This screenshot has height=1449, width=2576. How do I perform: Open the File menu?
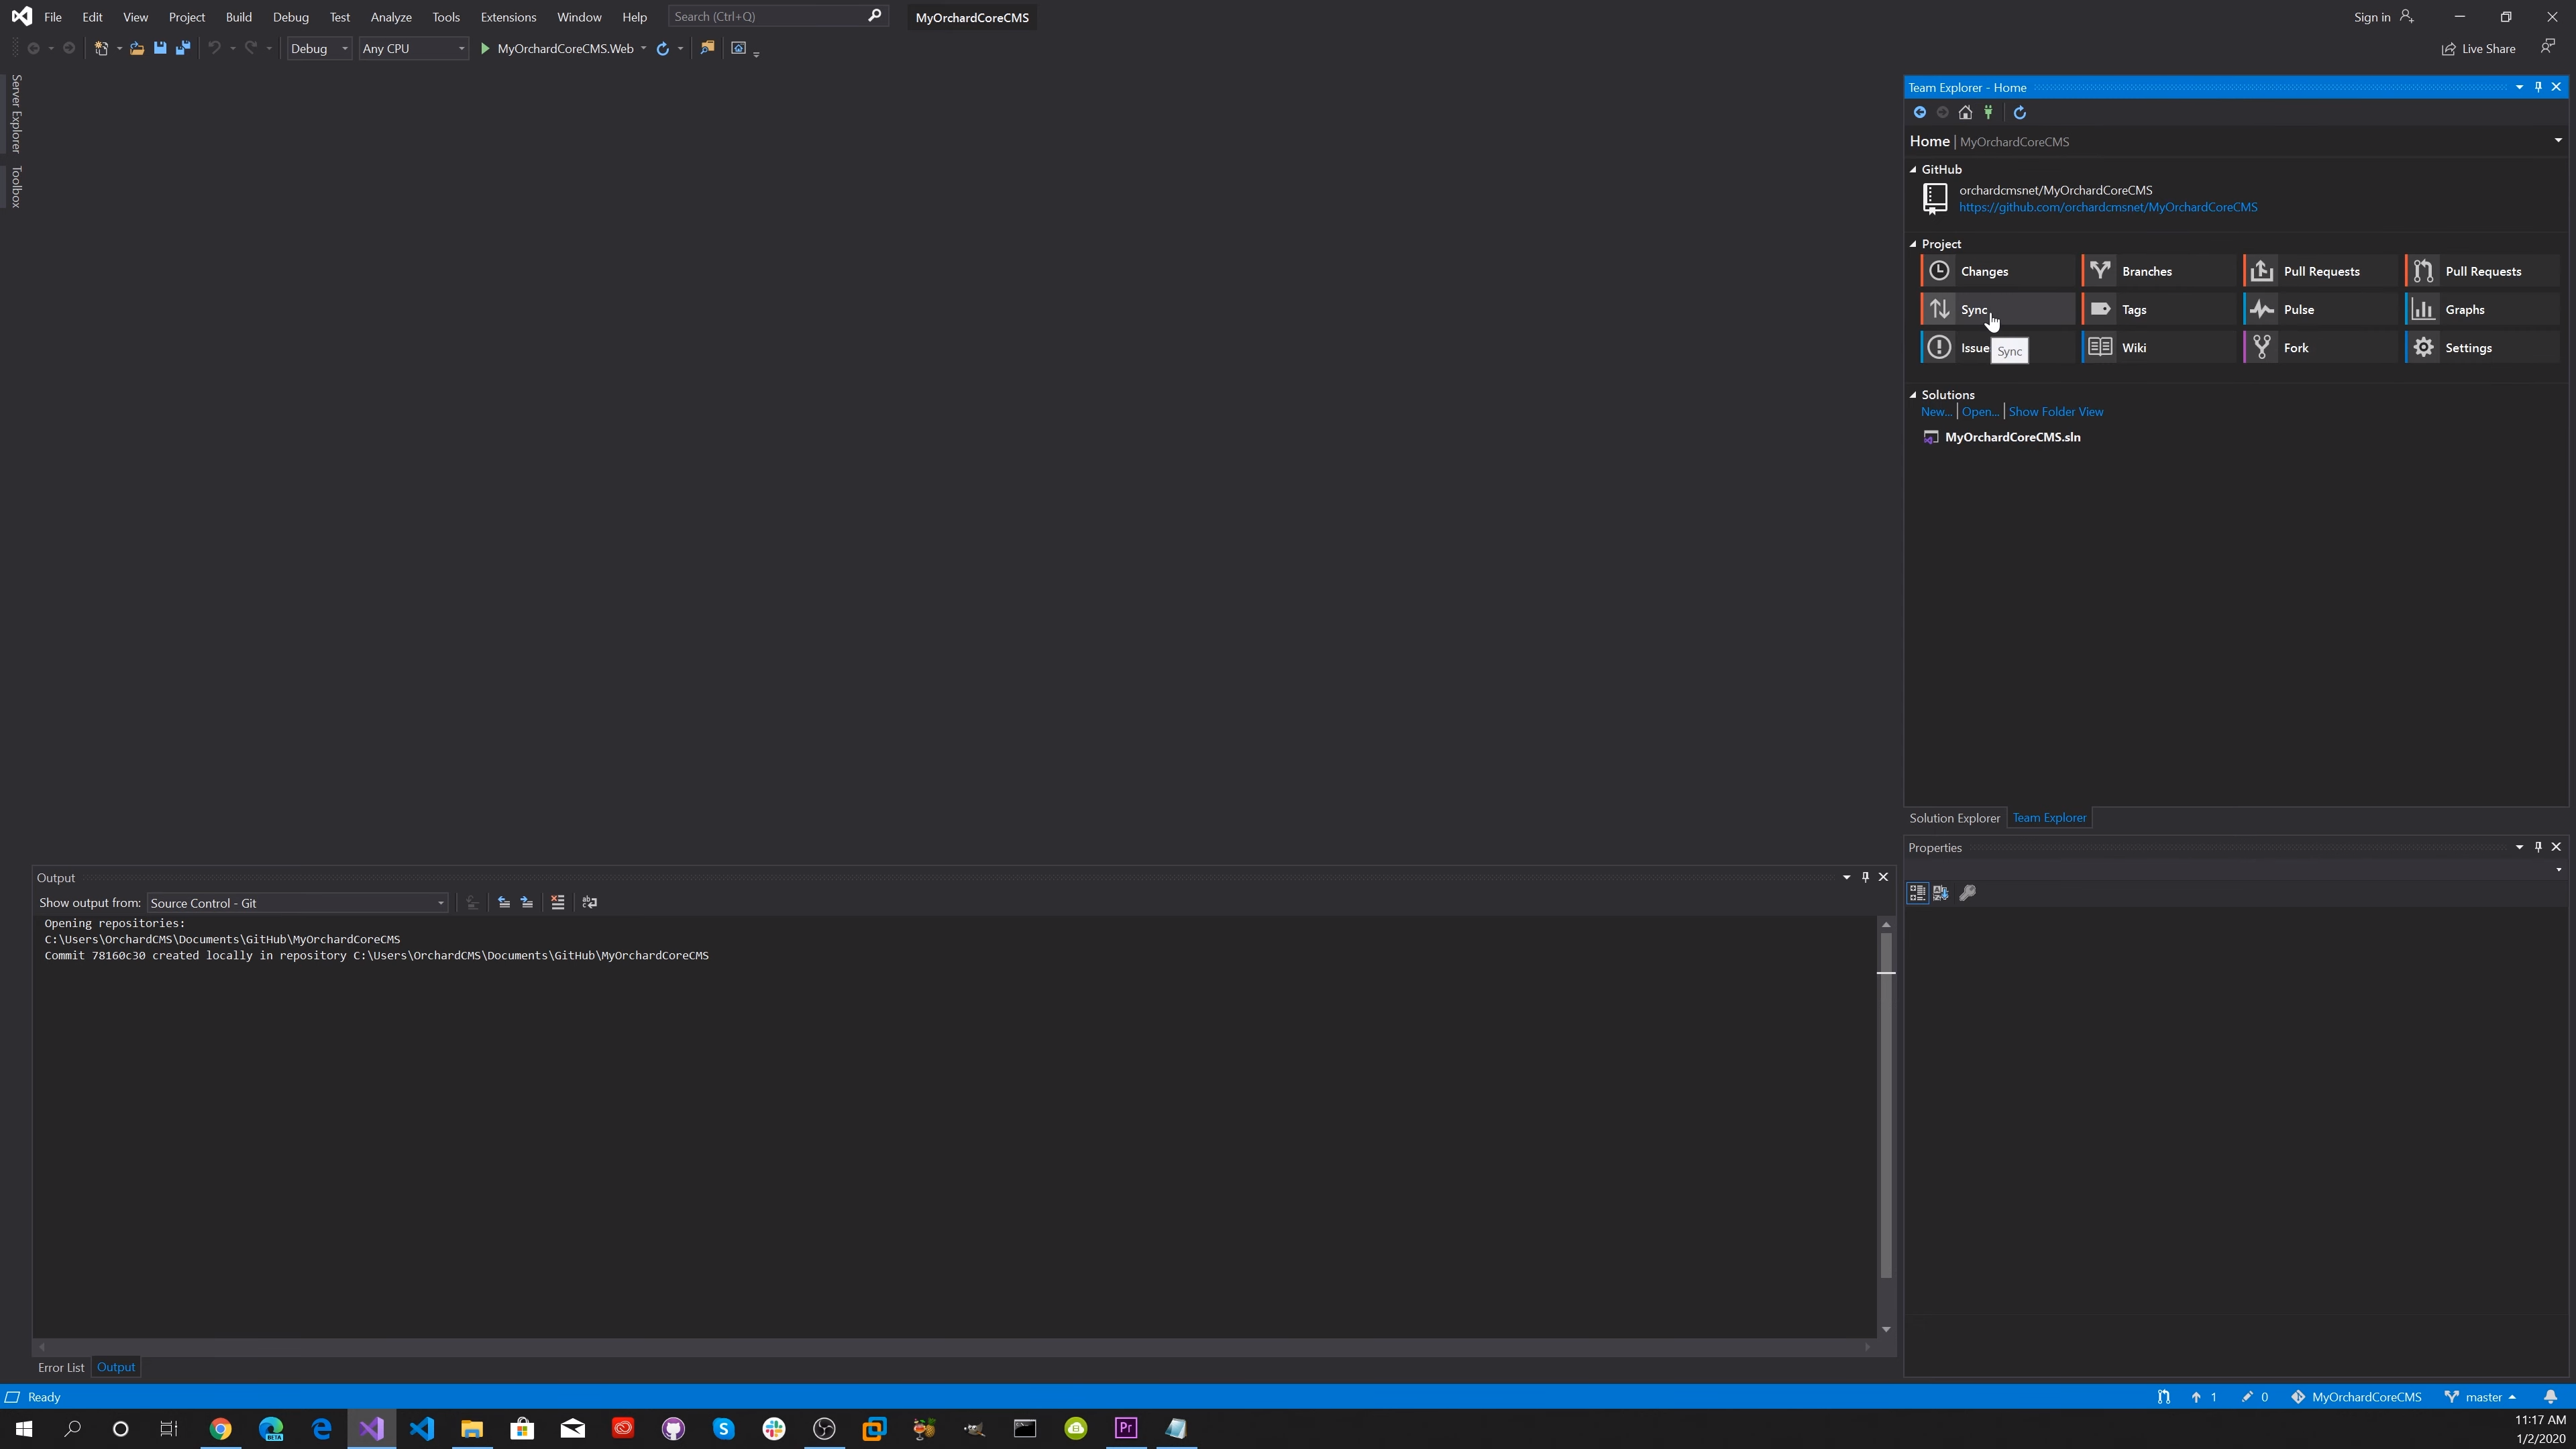point(53,17)
